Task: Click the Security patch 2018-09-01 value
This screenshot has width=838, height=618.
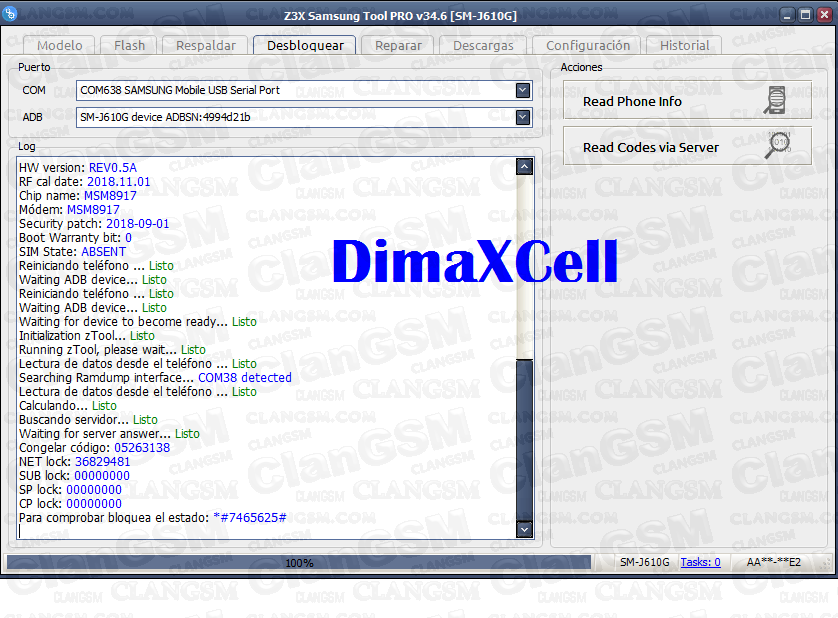Action: pyautogui.click(x=137, y=223)
